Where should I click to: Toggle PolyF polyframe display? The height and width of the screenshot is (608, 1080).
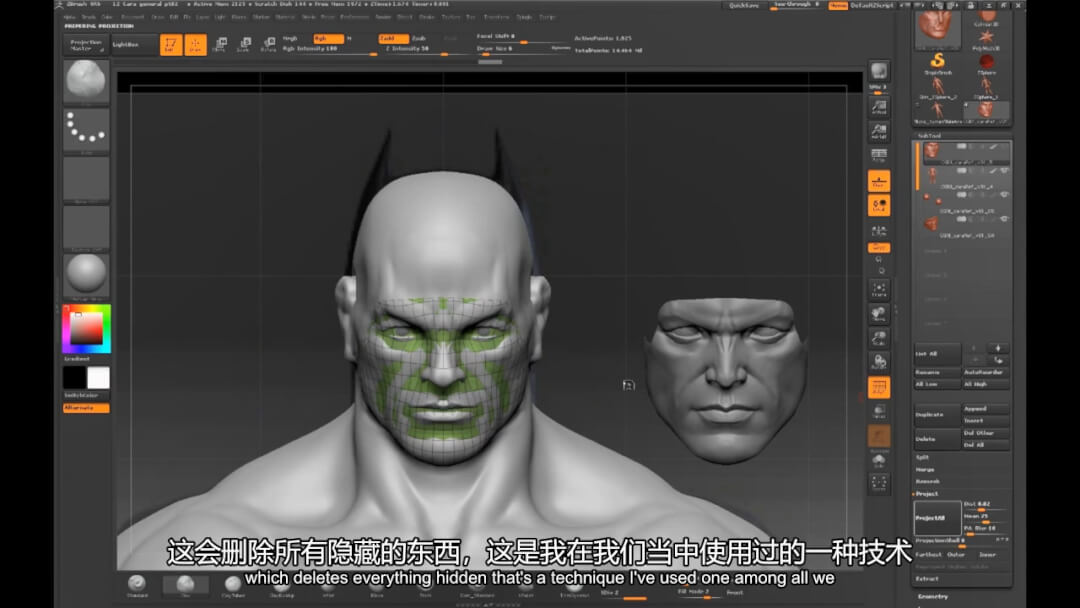[x=878, y=388]
